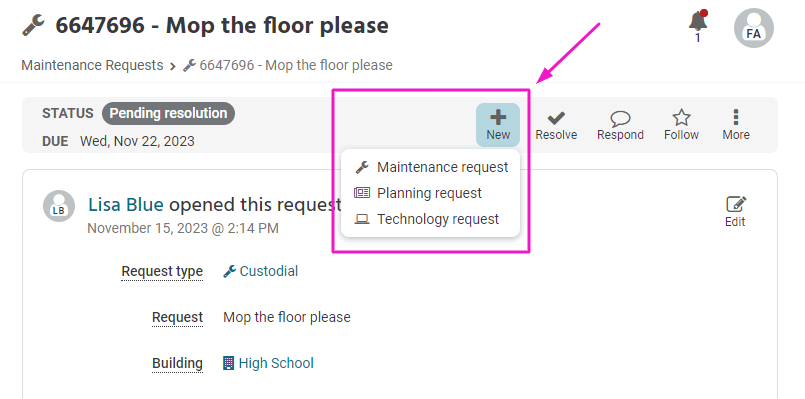Screen dimensions: 805x399
Task: Click the Edit pencil icon
Action: click(x=735, y=204)
